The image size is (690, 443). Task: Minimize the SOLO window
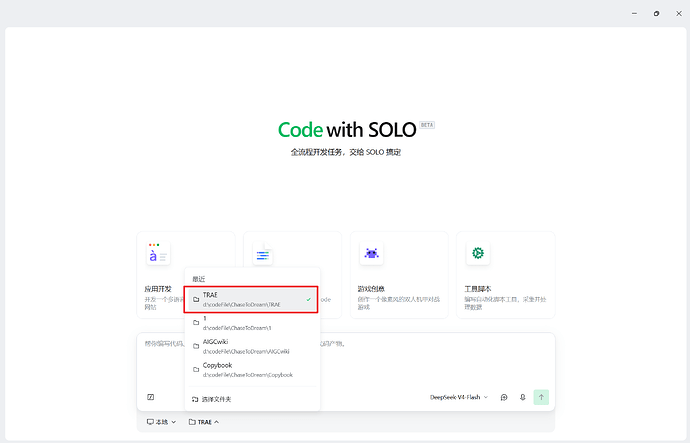point(634,14)
